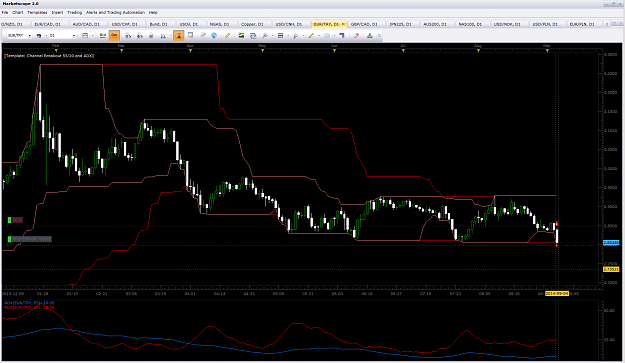
Task: Expand the scaling mode dropdown arrow
Action: tap(170, 36)
